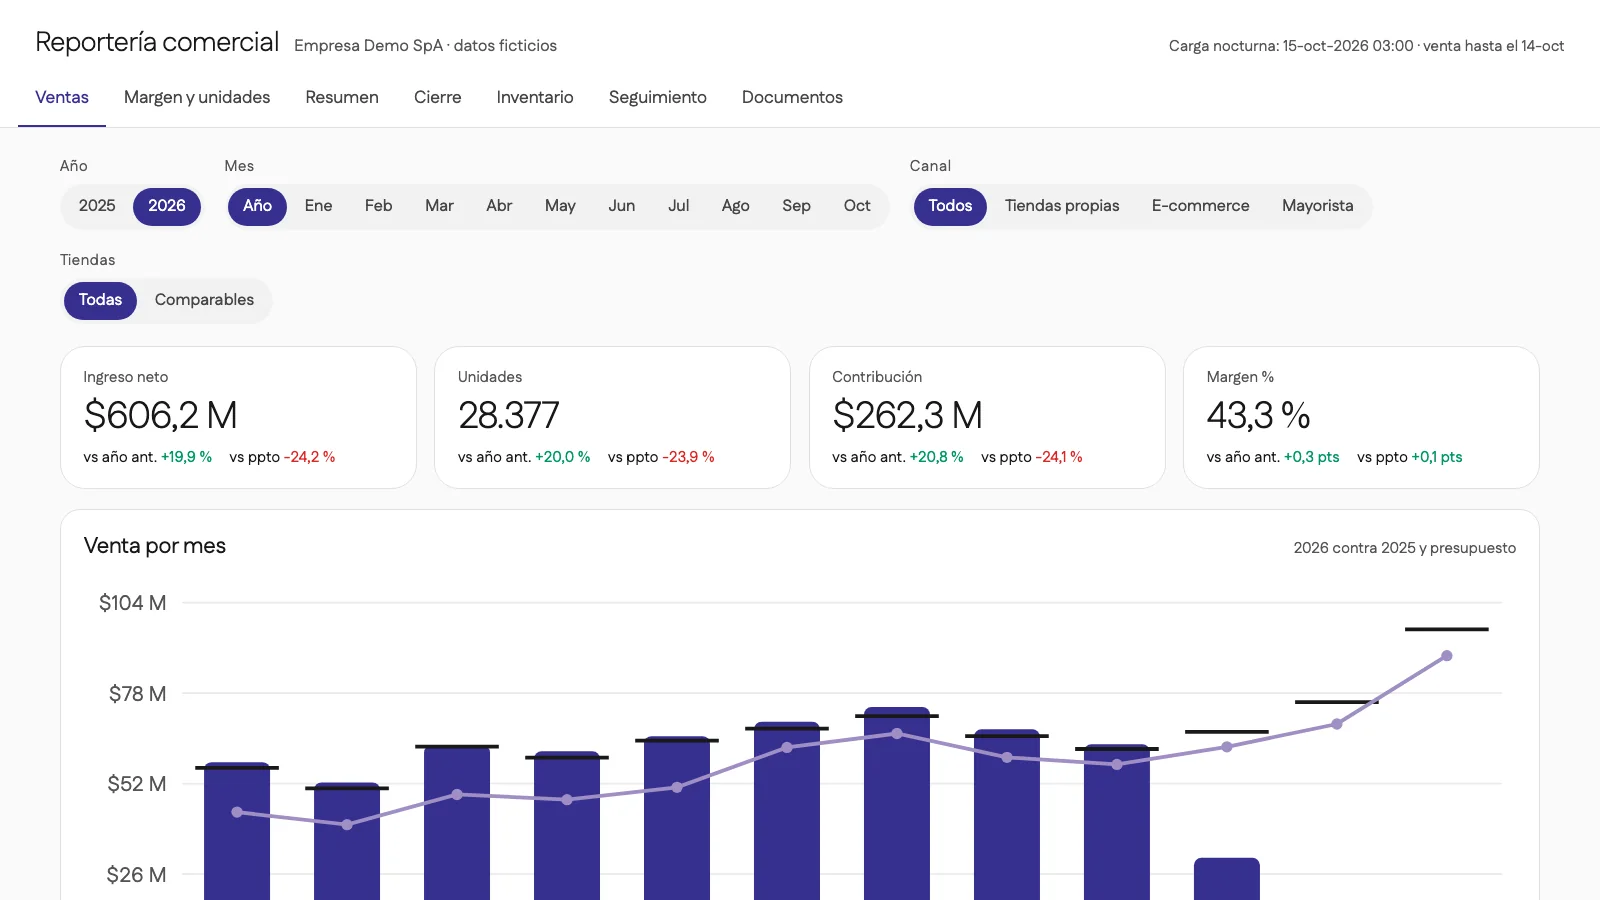Switch stores filter to Comparables
Viewport: 1600px width, 900px height.
(x=204, y=300)
